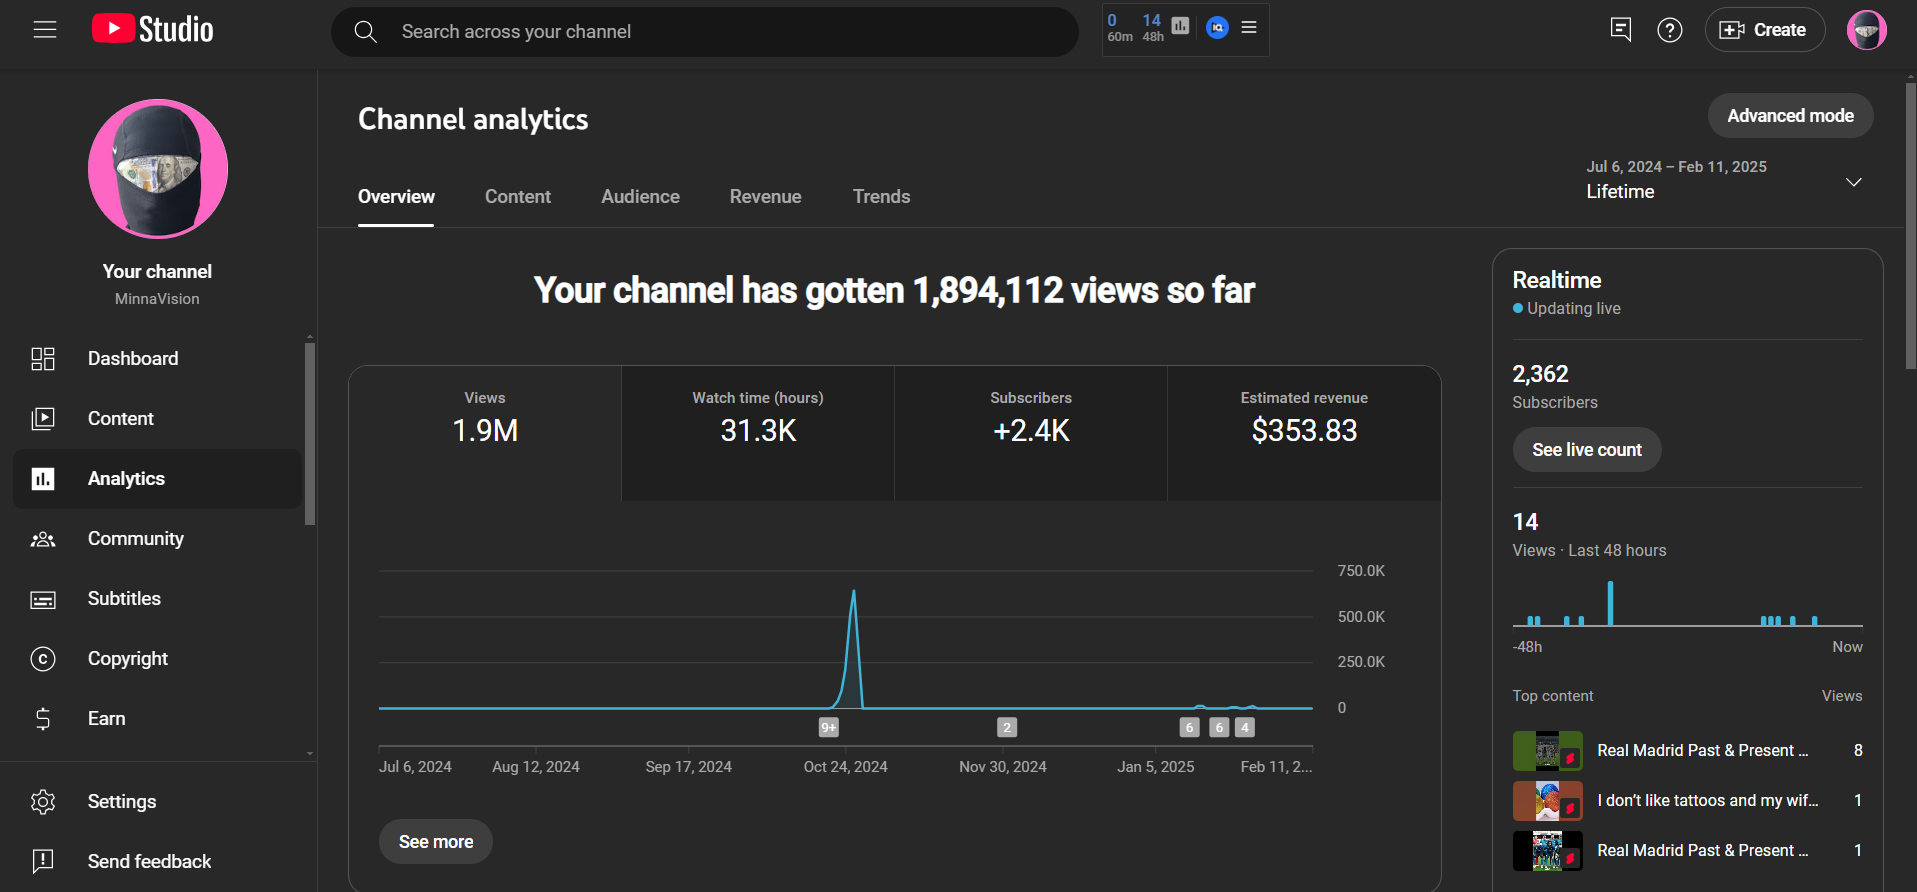Switch to the Audience tab
1917x892 pixels.
pyautogui.click(x=640, y=197)
